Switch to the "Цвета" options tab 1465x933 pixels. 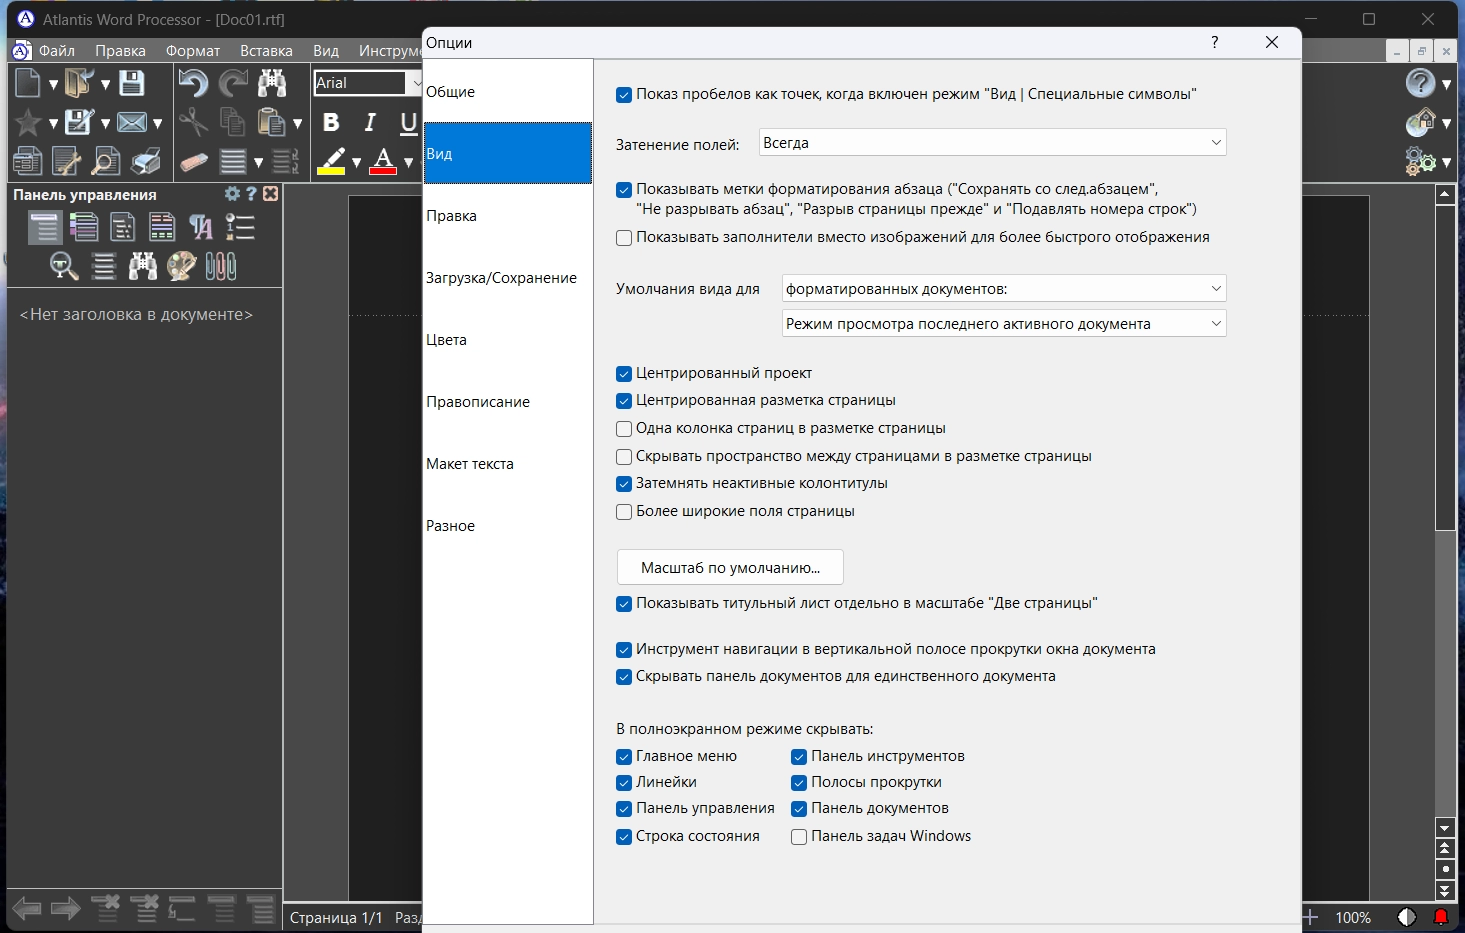(508, 340)
